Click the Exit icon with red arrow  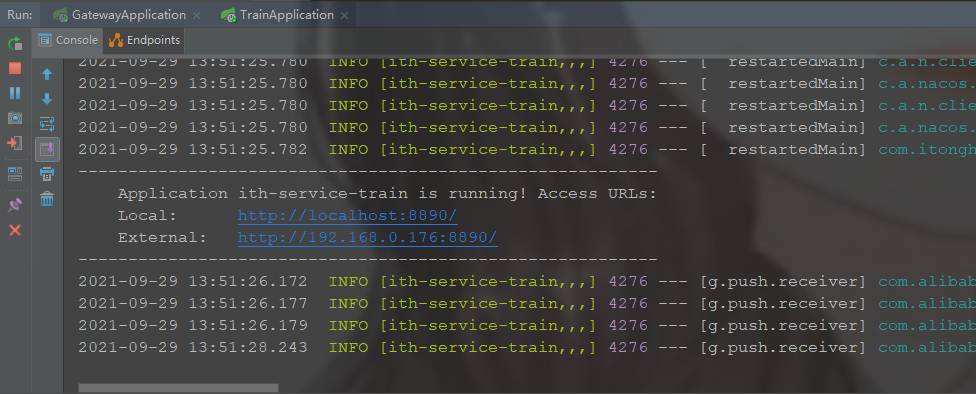click(x=15, y=143)
